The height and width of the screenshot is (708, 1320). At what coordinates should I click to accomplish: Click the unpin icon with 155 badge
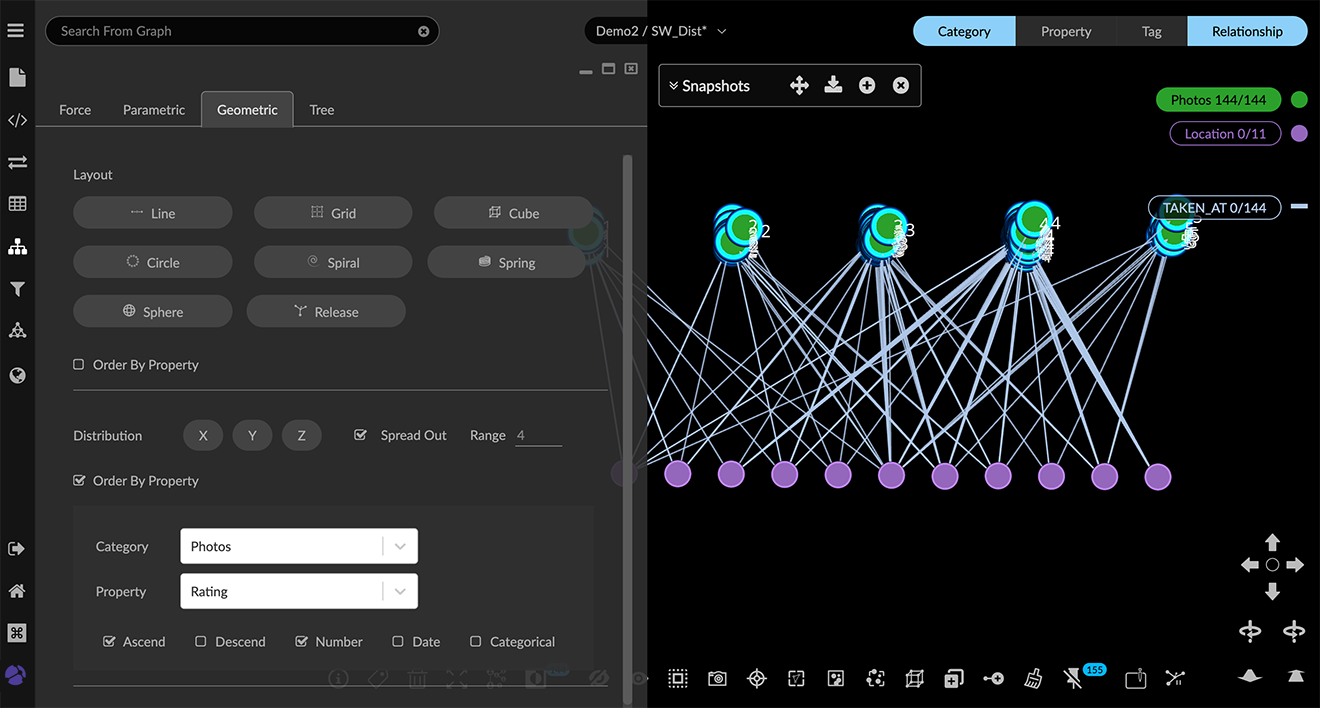click(1074, 679)
